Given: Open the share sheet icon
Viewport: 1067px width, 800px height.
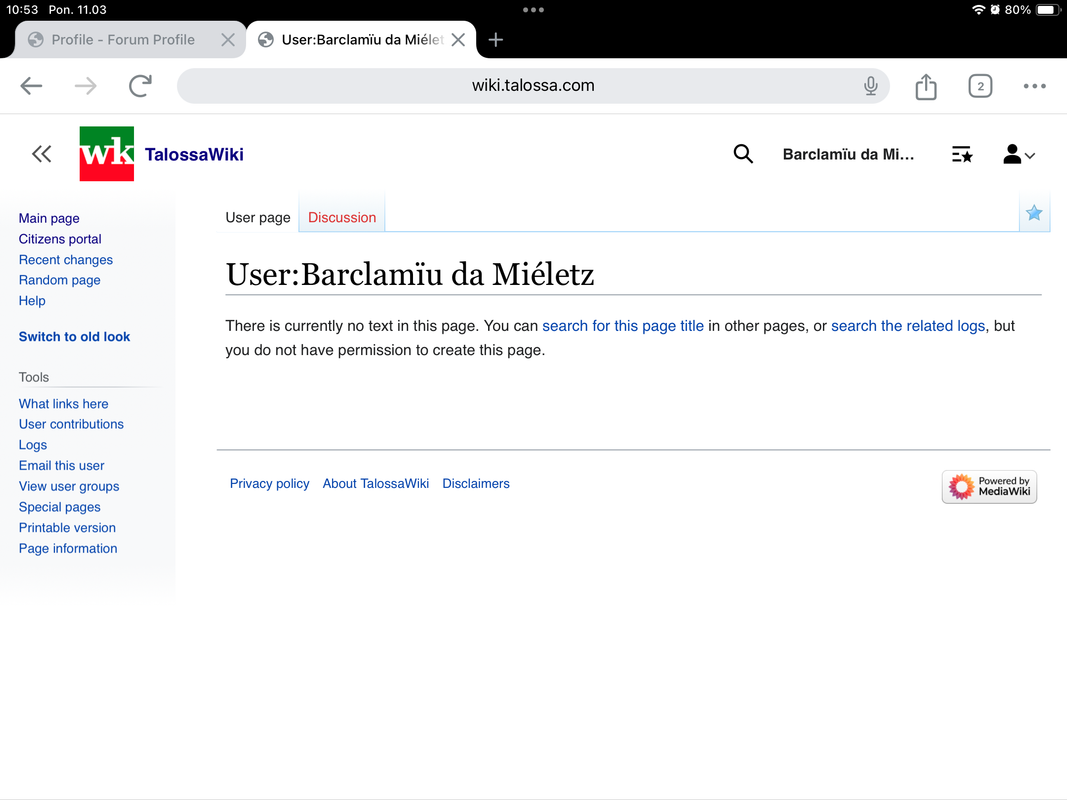Looking at the screenshot, I should pyautogui.click(x=925, y=86).
